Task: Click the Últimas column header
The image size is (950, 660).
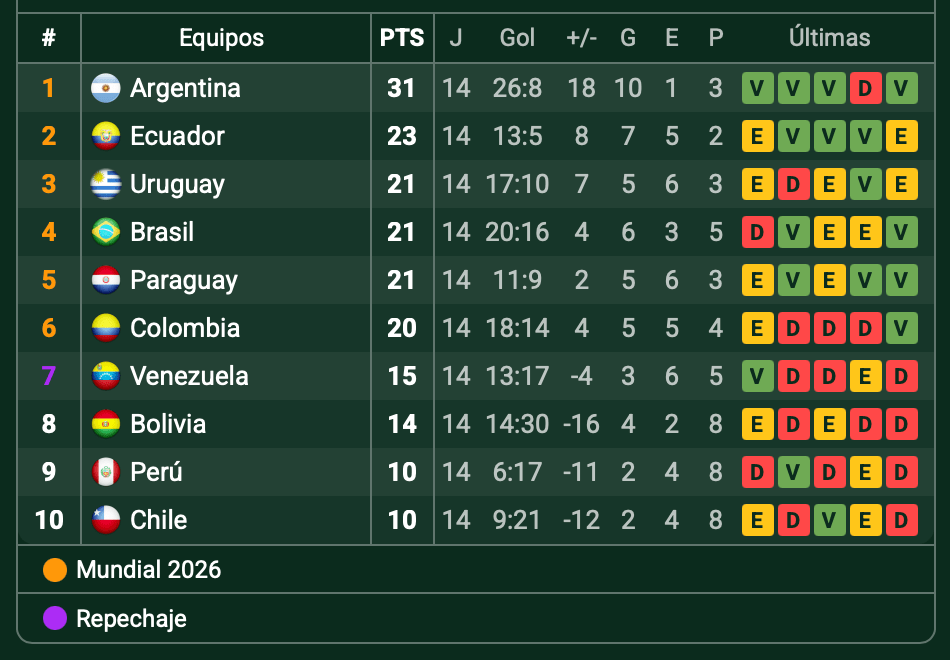Action: pos(829,38)
